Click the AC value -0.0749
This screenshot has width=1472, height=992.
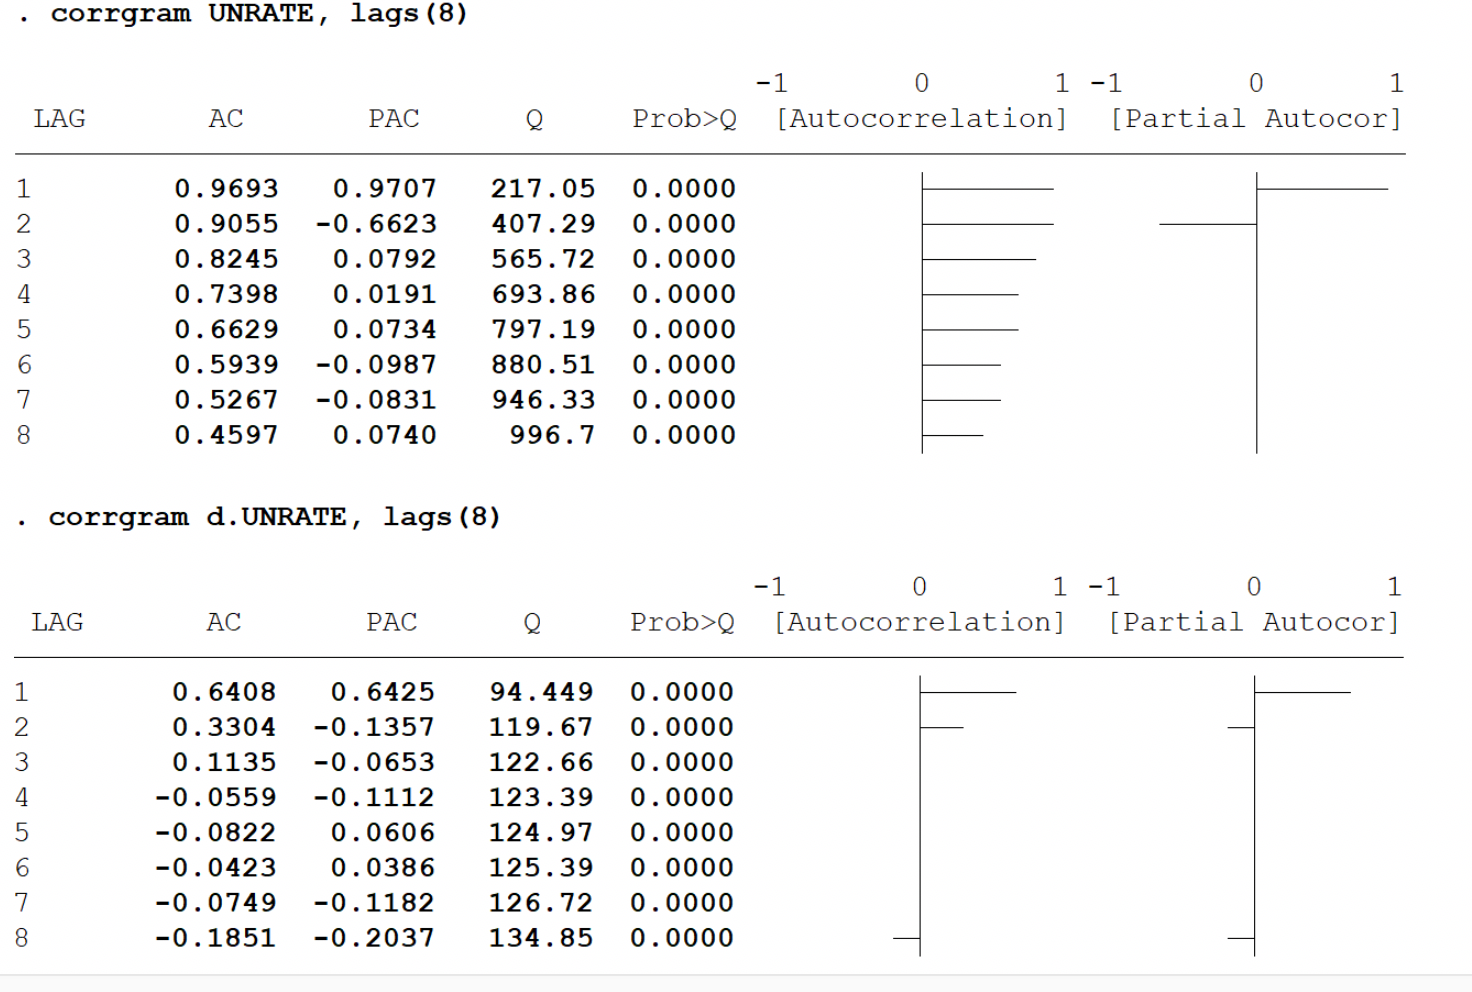pos(215,903)
